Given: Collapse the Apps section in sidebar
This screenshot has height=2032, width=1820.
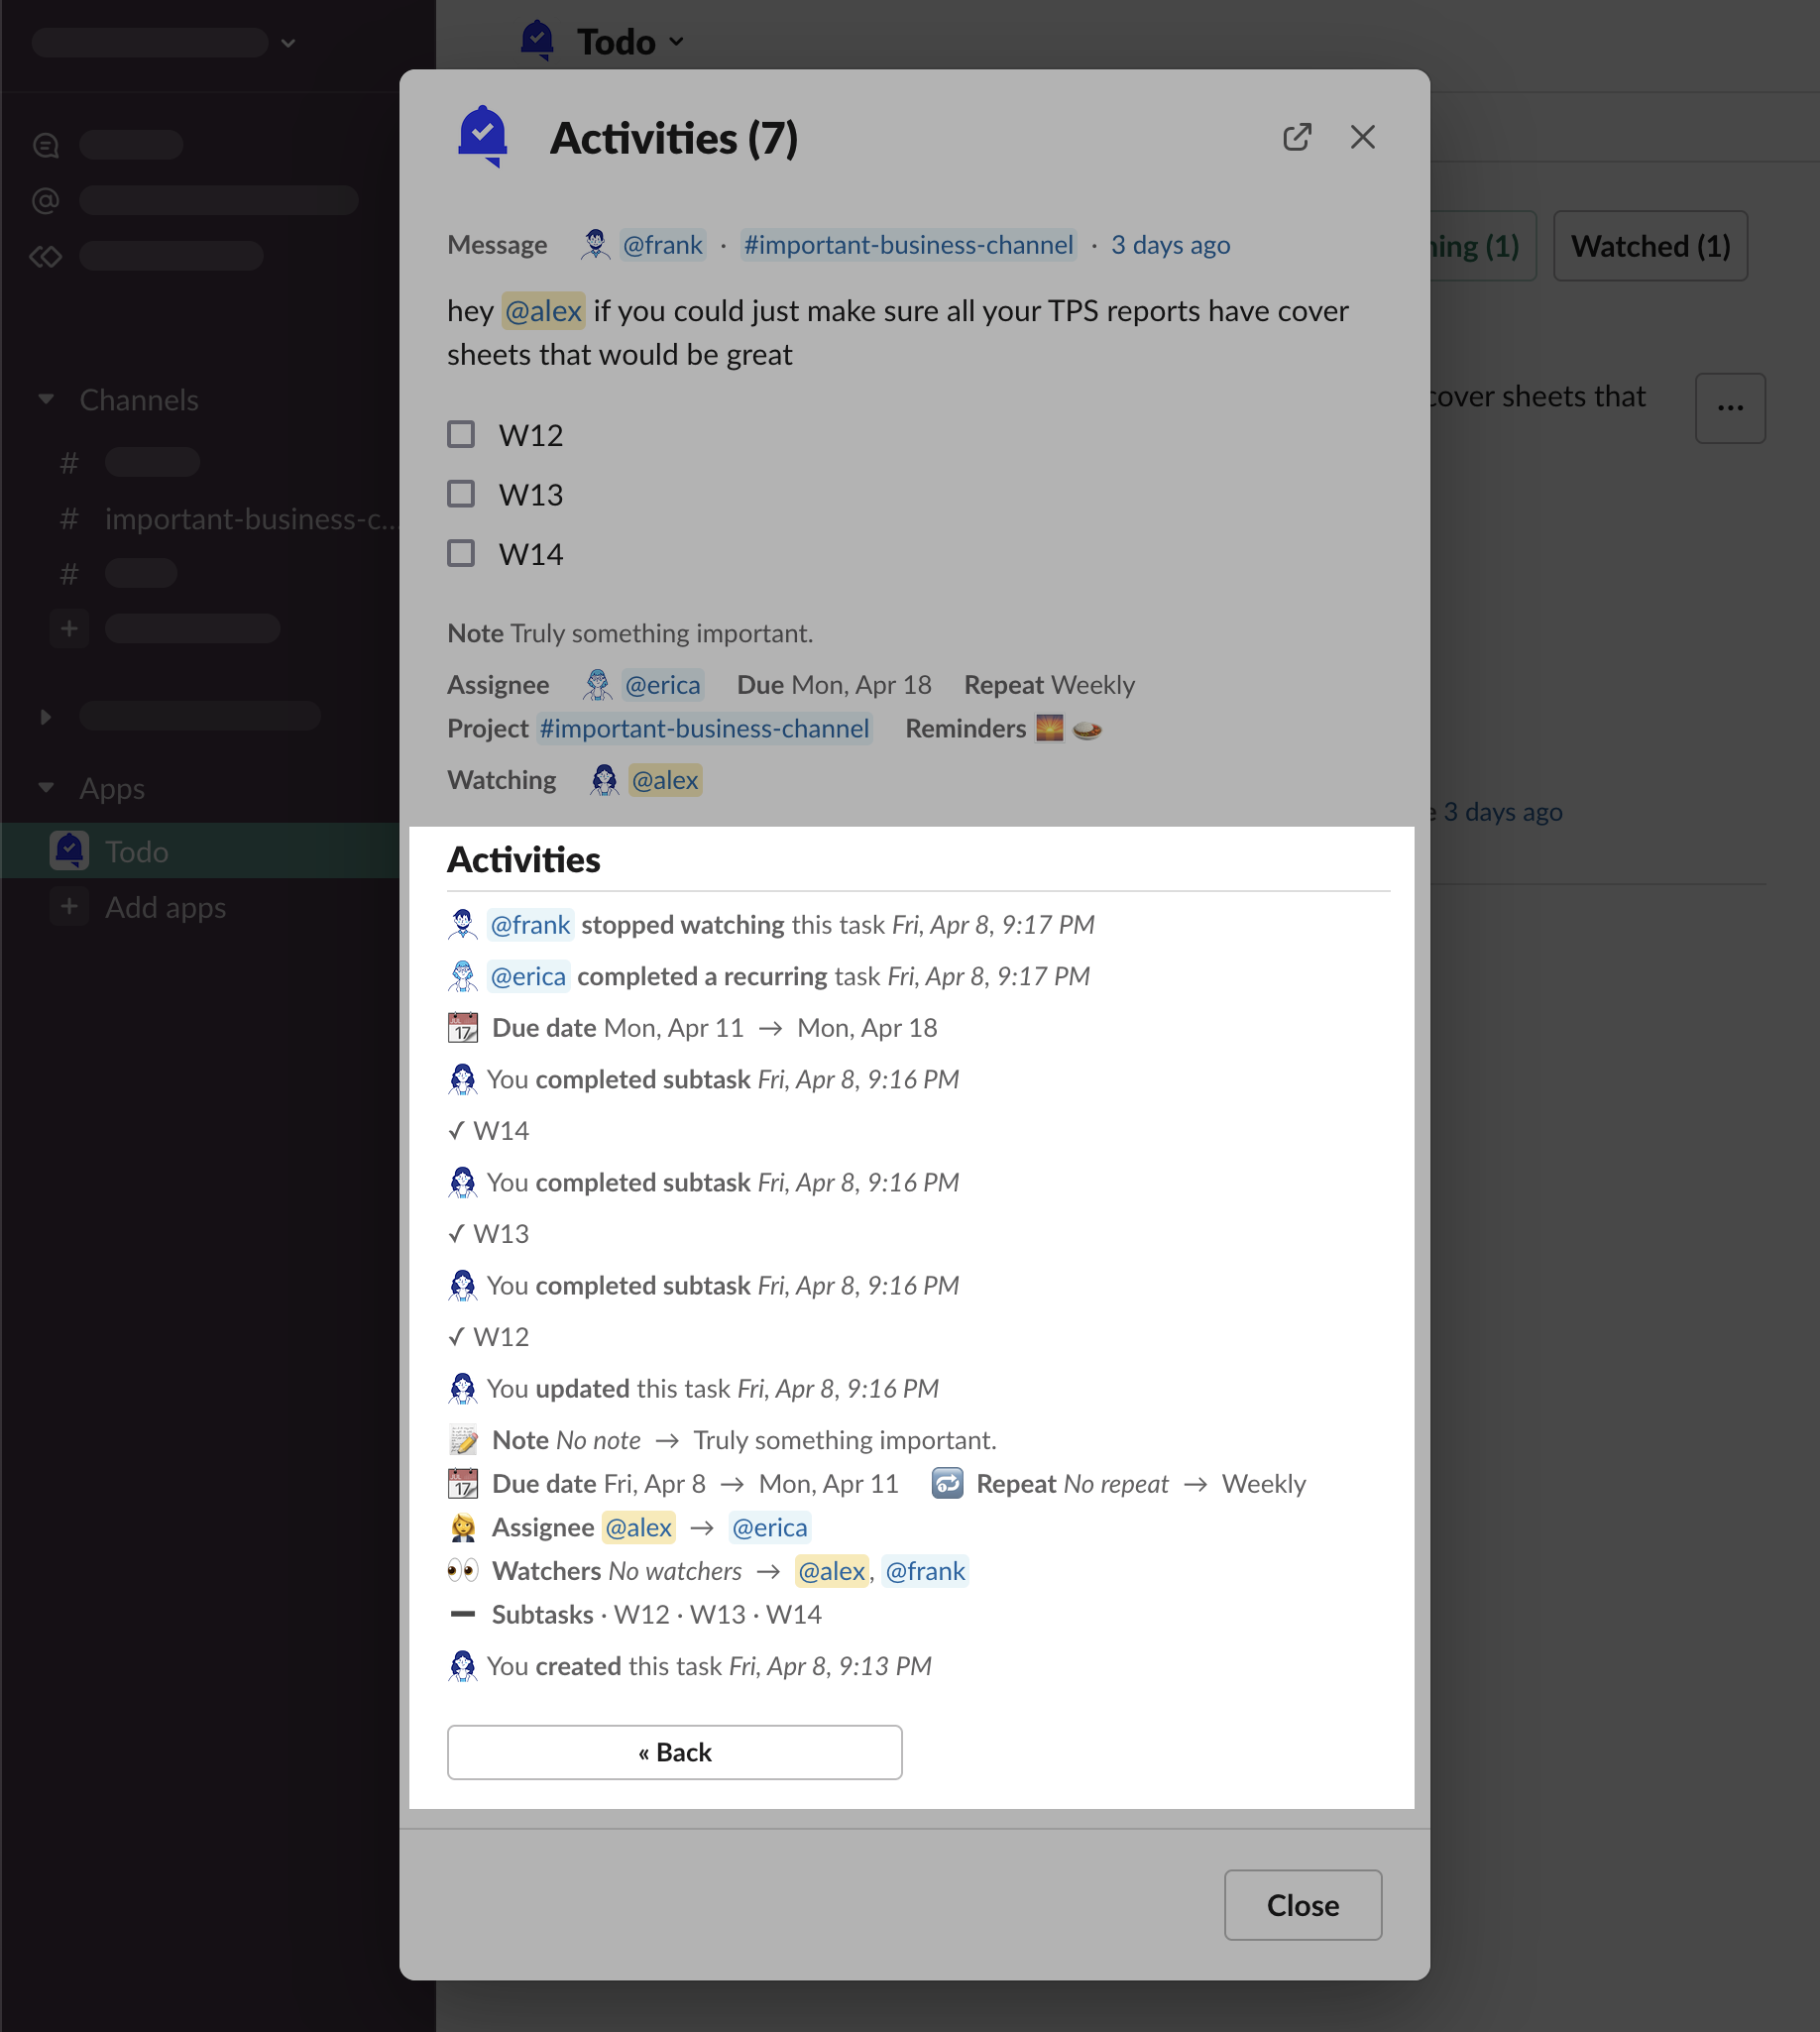Looking at the screenshot, I should (46, 788).
